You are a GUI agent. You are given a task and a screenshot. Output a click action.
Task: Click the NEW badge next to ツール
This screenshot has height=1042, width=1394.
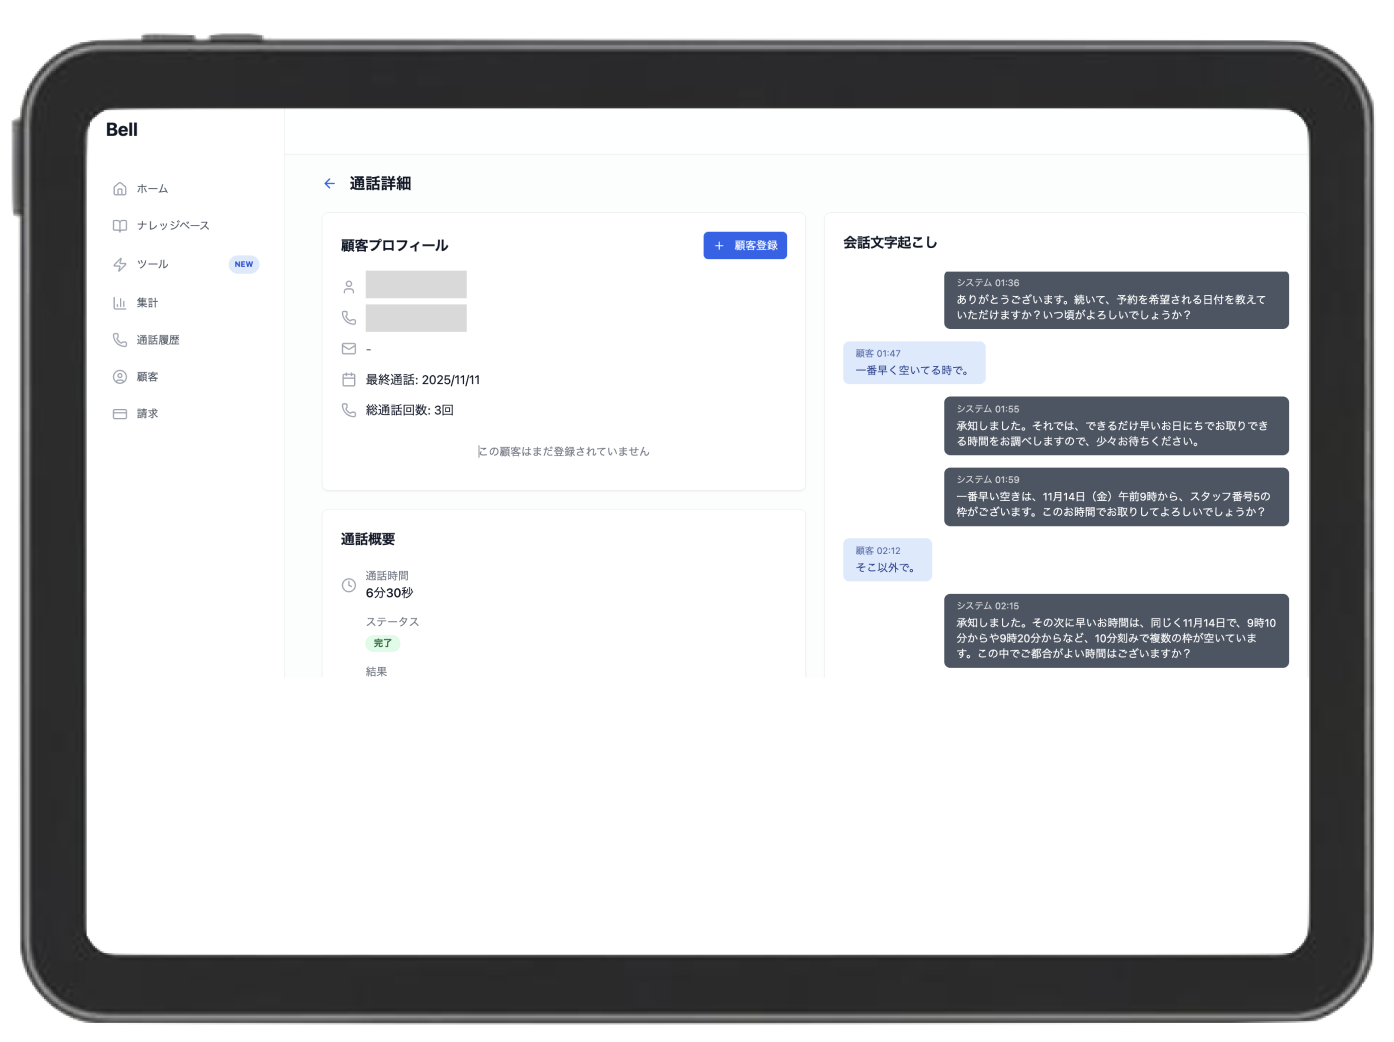[x=243, y=264]
